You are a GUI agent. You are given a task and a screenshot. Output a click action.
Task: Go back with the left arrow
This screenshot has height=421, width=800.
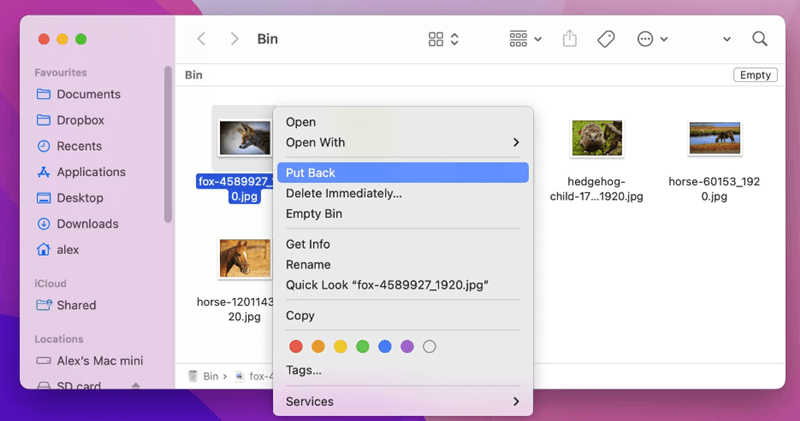[x=202, y=39]
